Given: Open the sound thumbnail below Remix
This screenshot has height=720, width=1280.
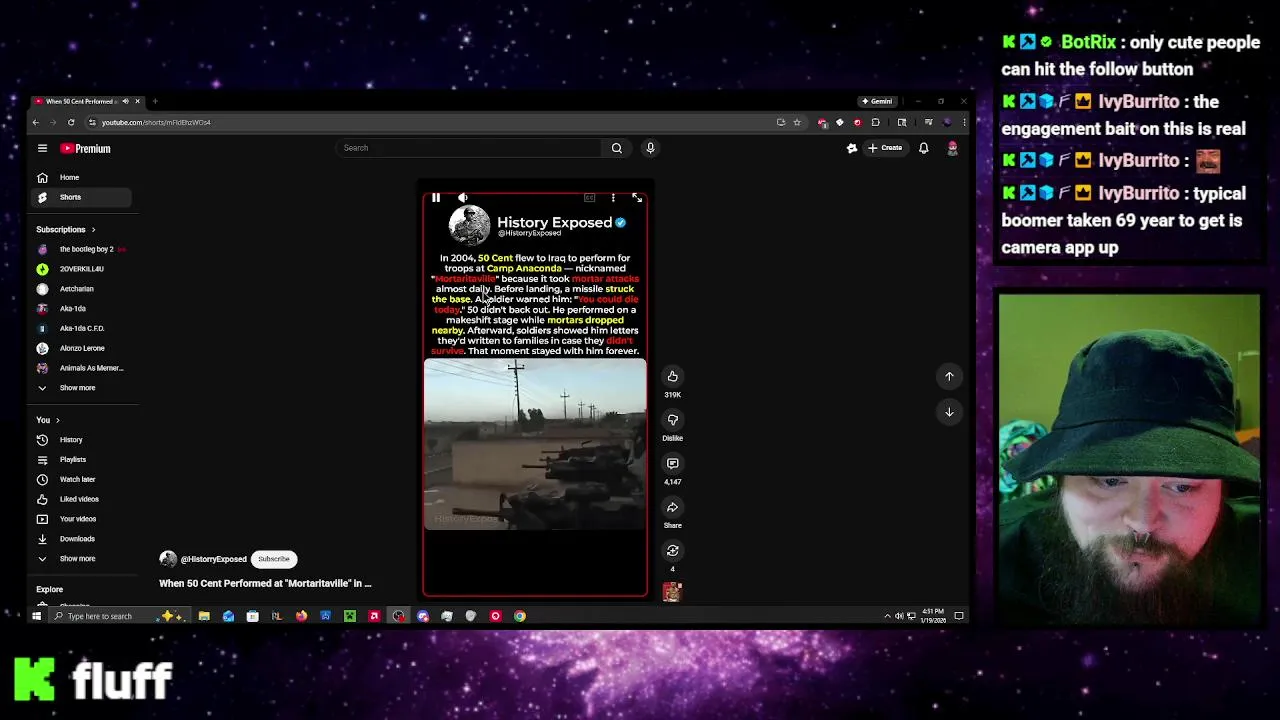Looking at the screenshot, I should click(x=672, y=592).
